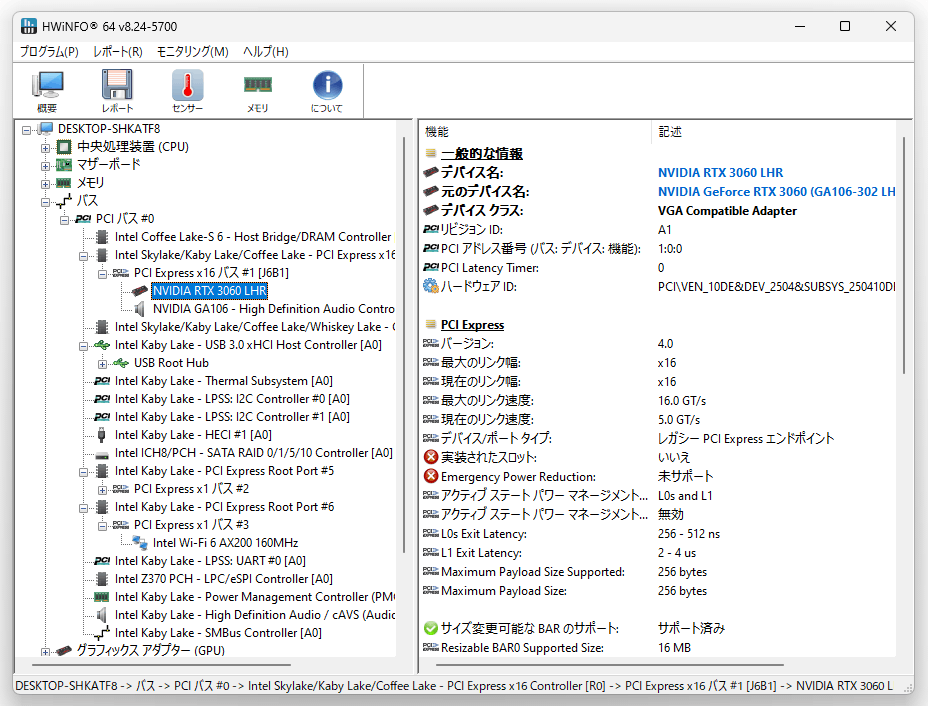The image size is (928, 706).
Task: Click the details panel vertical scrollbar
Action: tap(904, 255)
